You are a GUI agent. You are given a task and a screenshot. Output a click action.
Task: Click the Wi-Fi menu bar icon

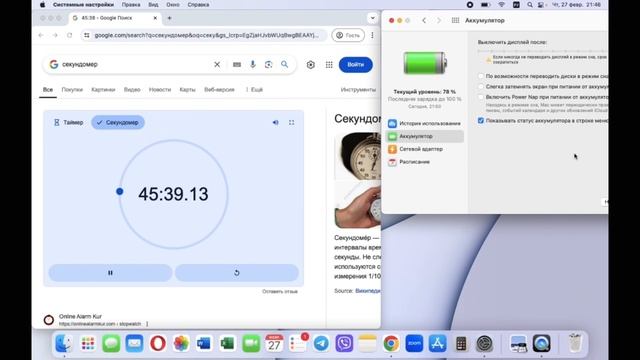[x=501, y=5]
